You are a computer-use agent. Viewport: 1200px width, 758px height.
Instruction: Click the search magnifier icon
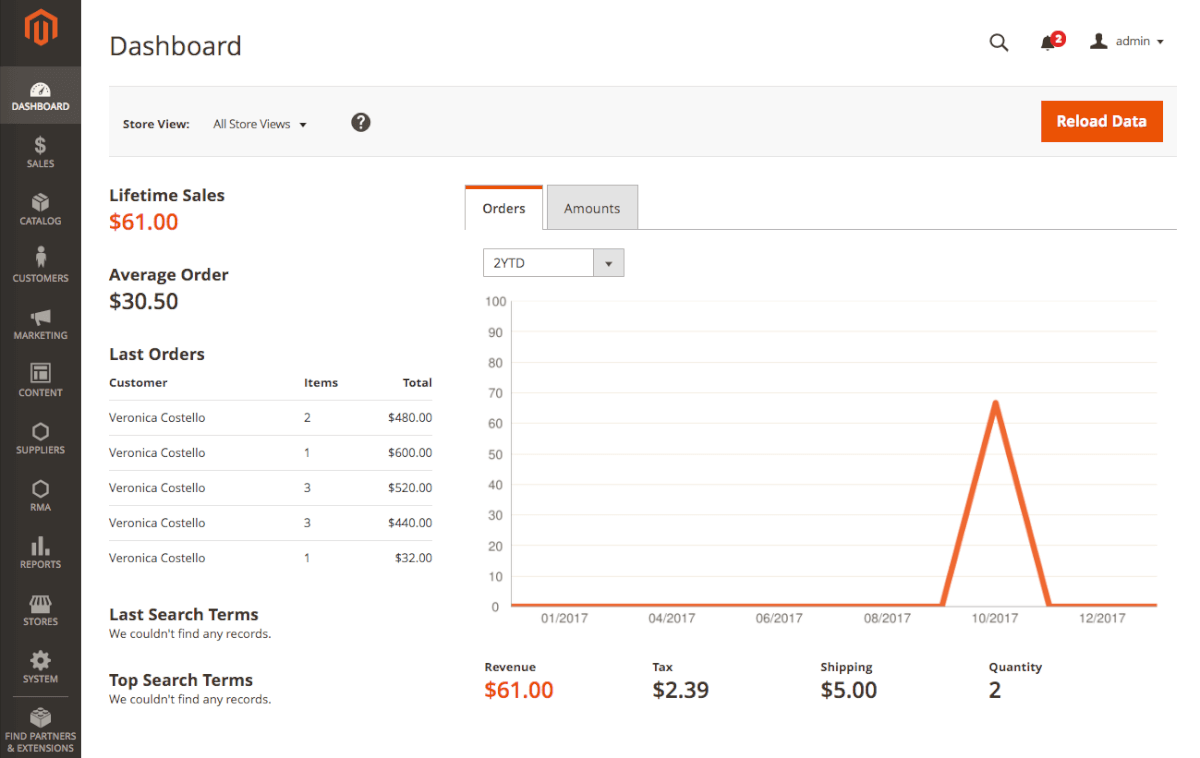[998, 42]
